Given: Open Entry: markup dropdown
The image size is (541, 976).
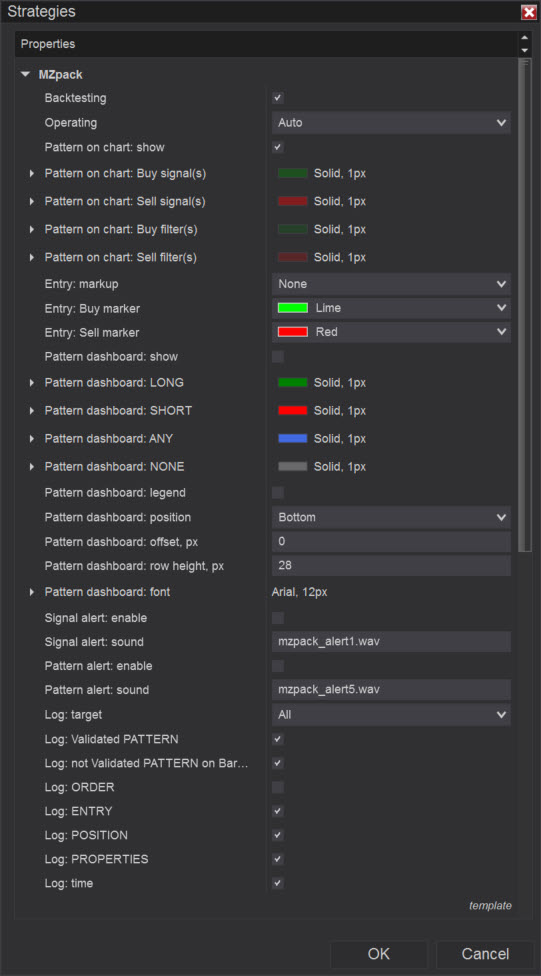Looking at the screenshot, I should click(x=391, y=284).
